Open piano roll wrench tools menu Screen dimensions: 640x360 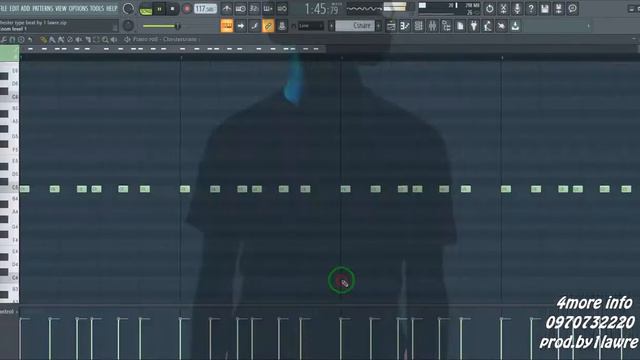click(x=4, y=40)
